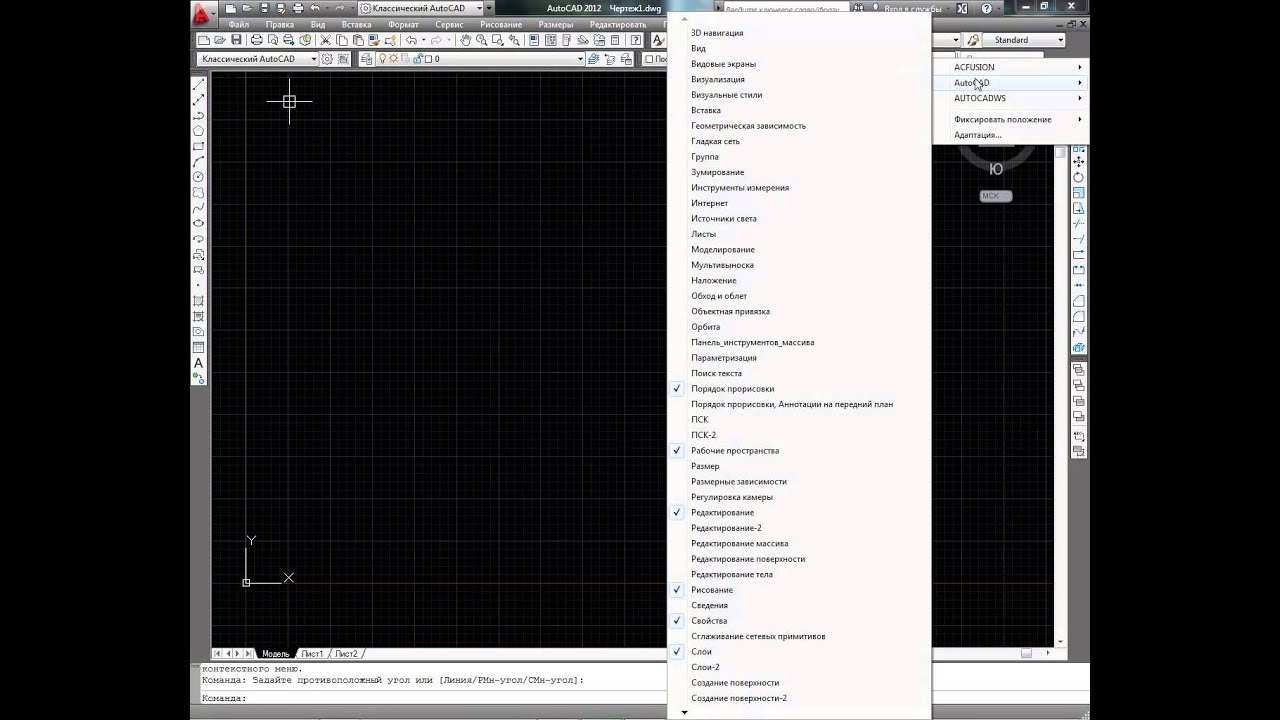
Task: Select the Arc draw tool
Action: tap(198, 161)
